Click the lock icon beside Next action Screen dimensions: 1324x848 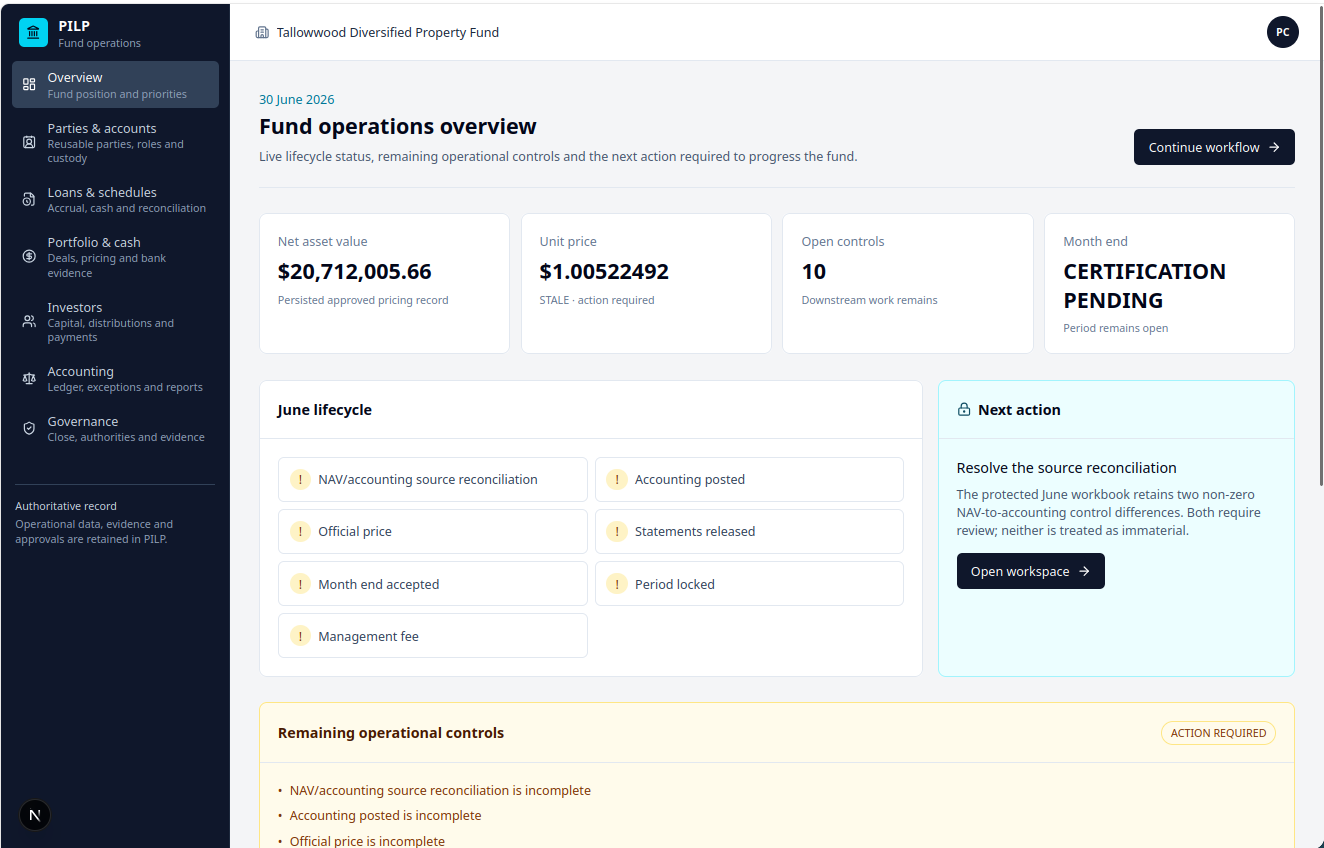coord(964,410)
